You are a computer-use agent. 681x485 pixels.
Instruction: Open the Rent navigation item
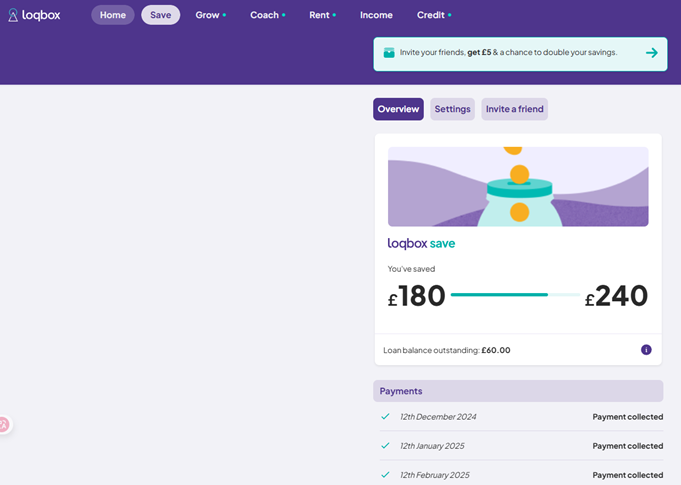pyautogui.click(x=323, y=15)
